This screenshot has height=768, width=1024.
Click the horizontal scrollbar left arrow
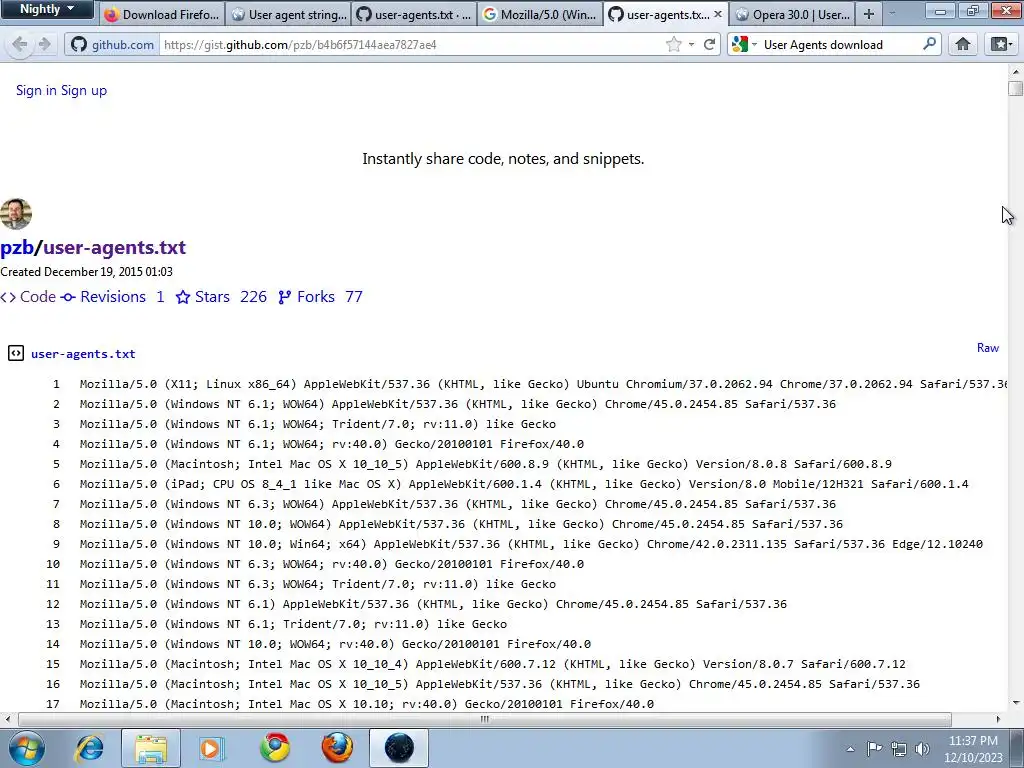coord(7,719)
